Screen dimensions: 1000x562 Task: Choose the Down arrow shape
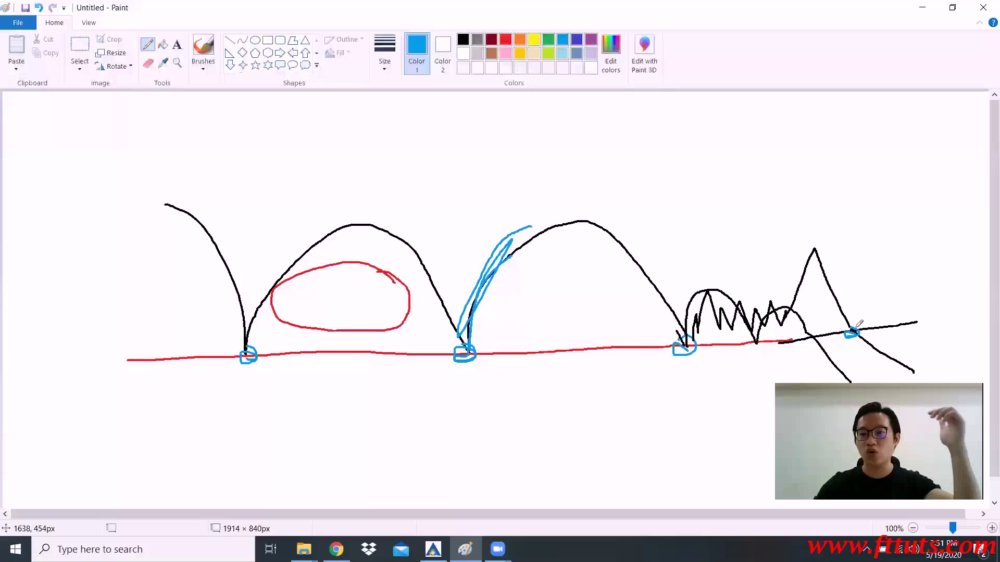pos(230,65)
